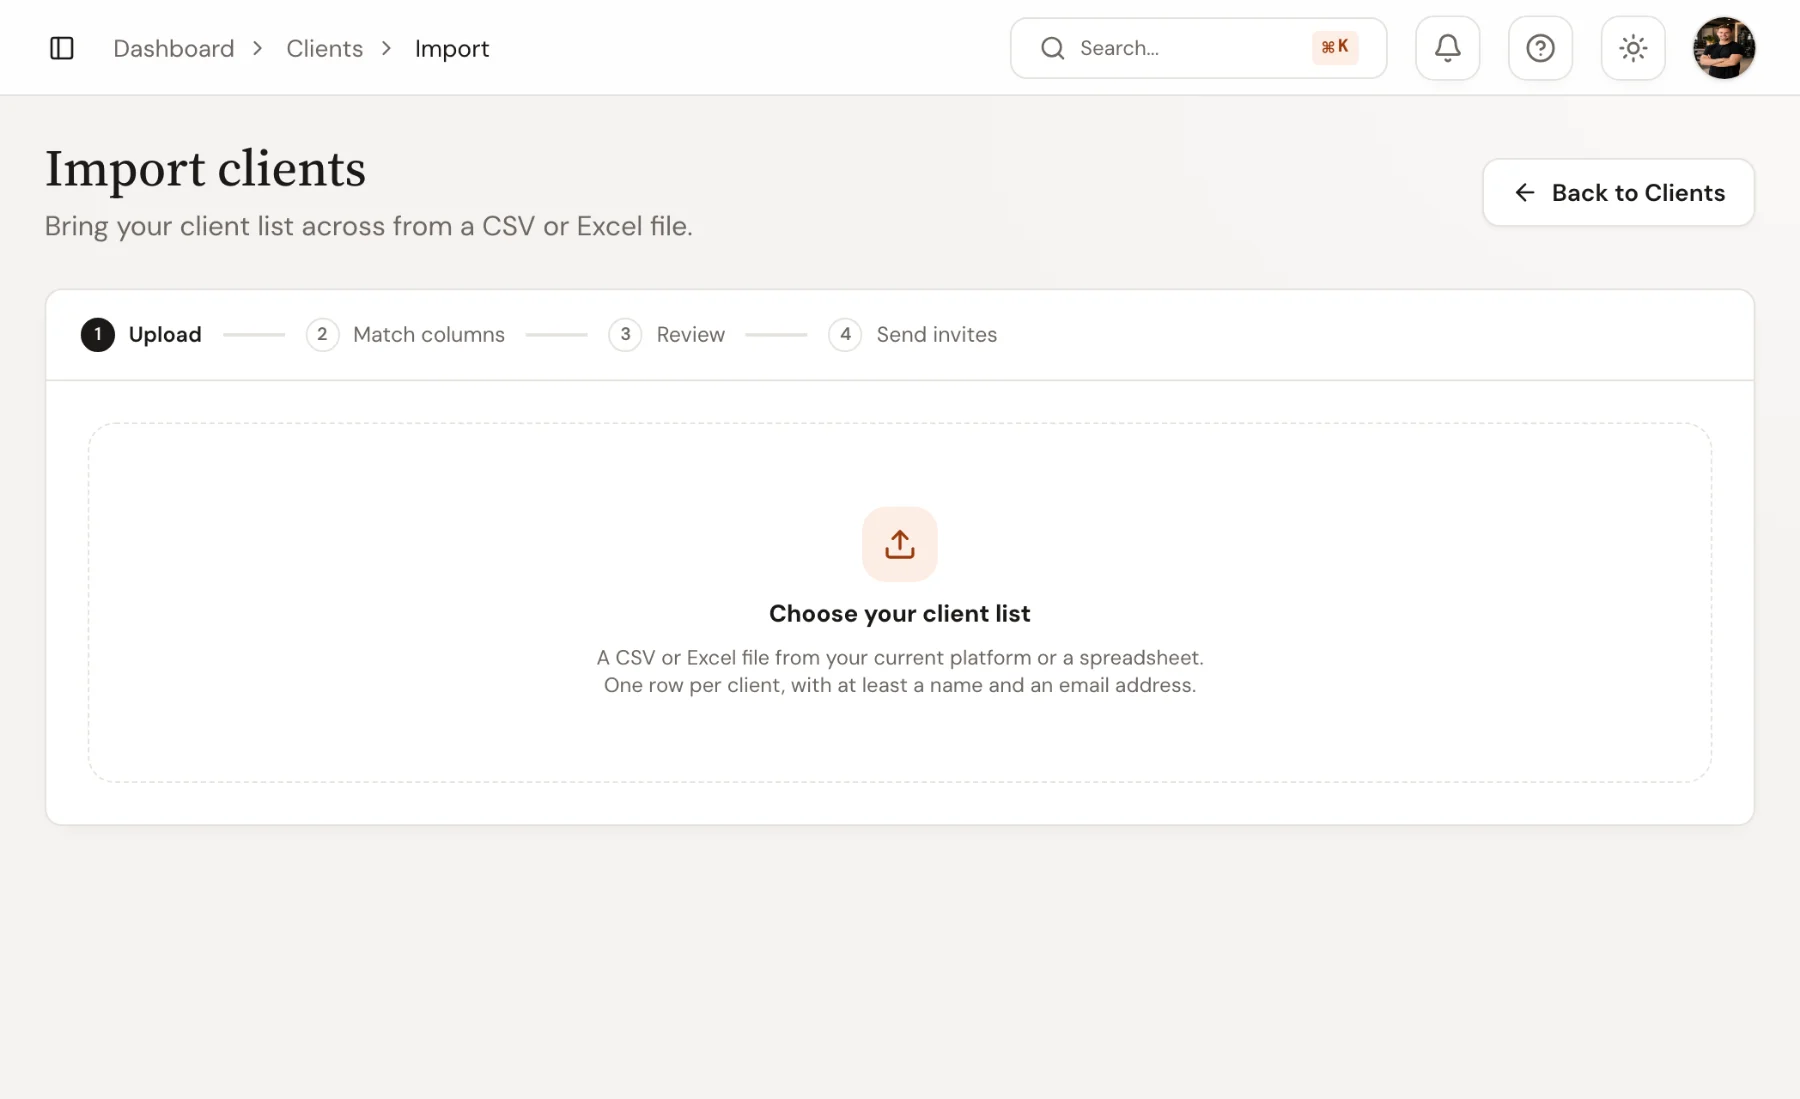Select the Send invites step
Viewport: 1800px width, 1099px height.
pyautogui.click(x=913, y=334)
